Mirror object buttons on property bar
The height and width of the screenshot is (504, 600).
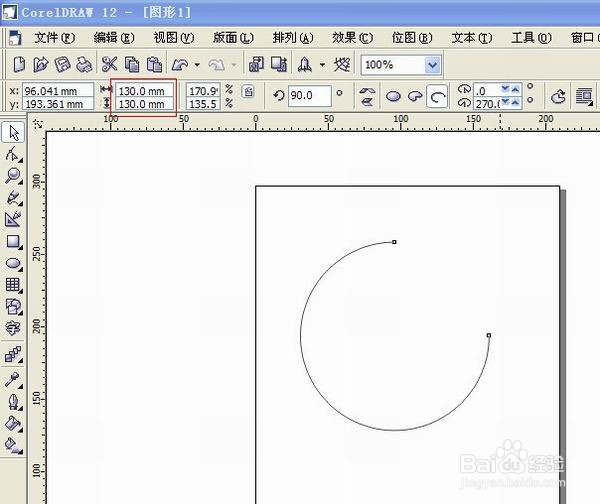[x=367, y=96]
